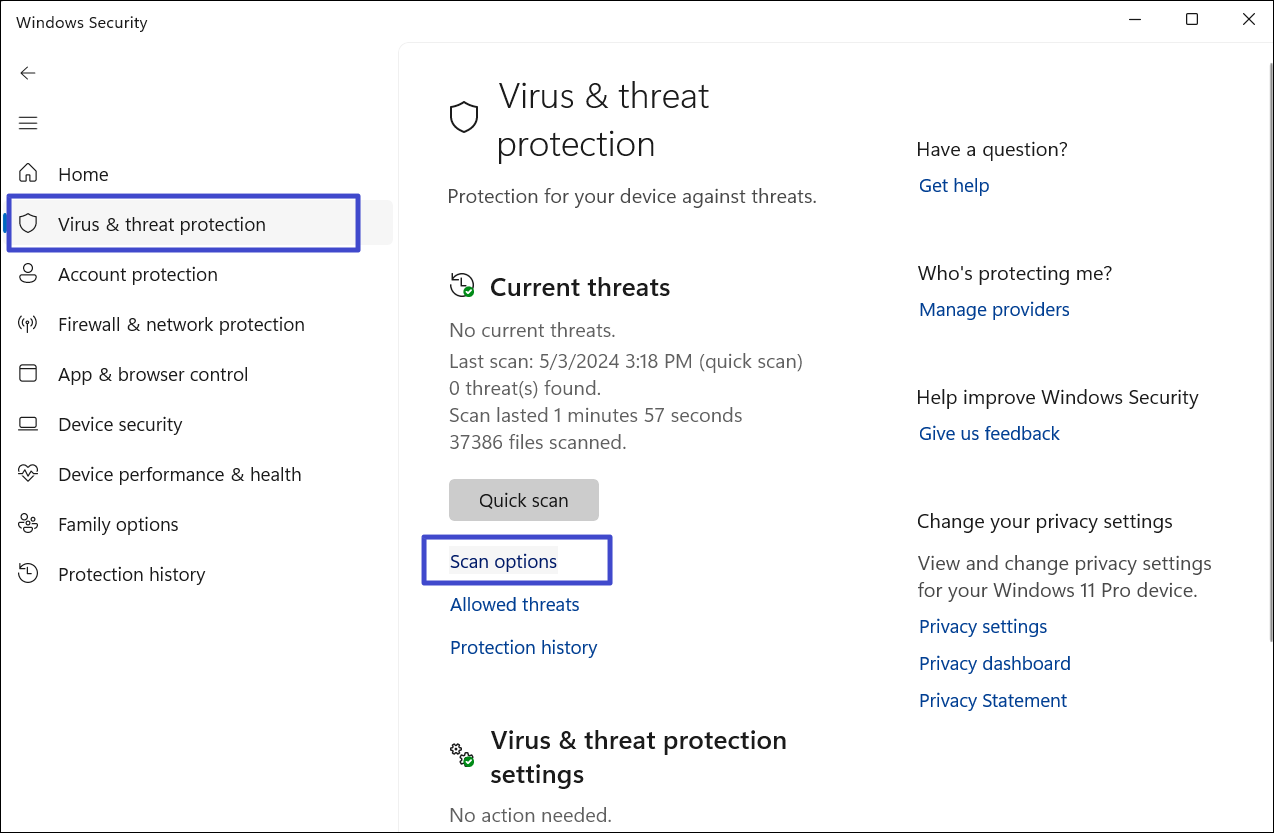Open Scan options link
Image resolution: width=1274 pixels, height=833 pixels.
coord(503,561)
